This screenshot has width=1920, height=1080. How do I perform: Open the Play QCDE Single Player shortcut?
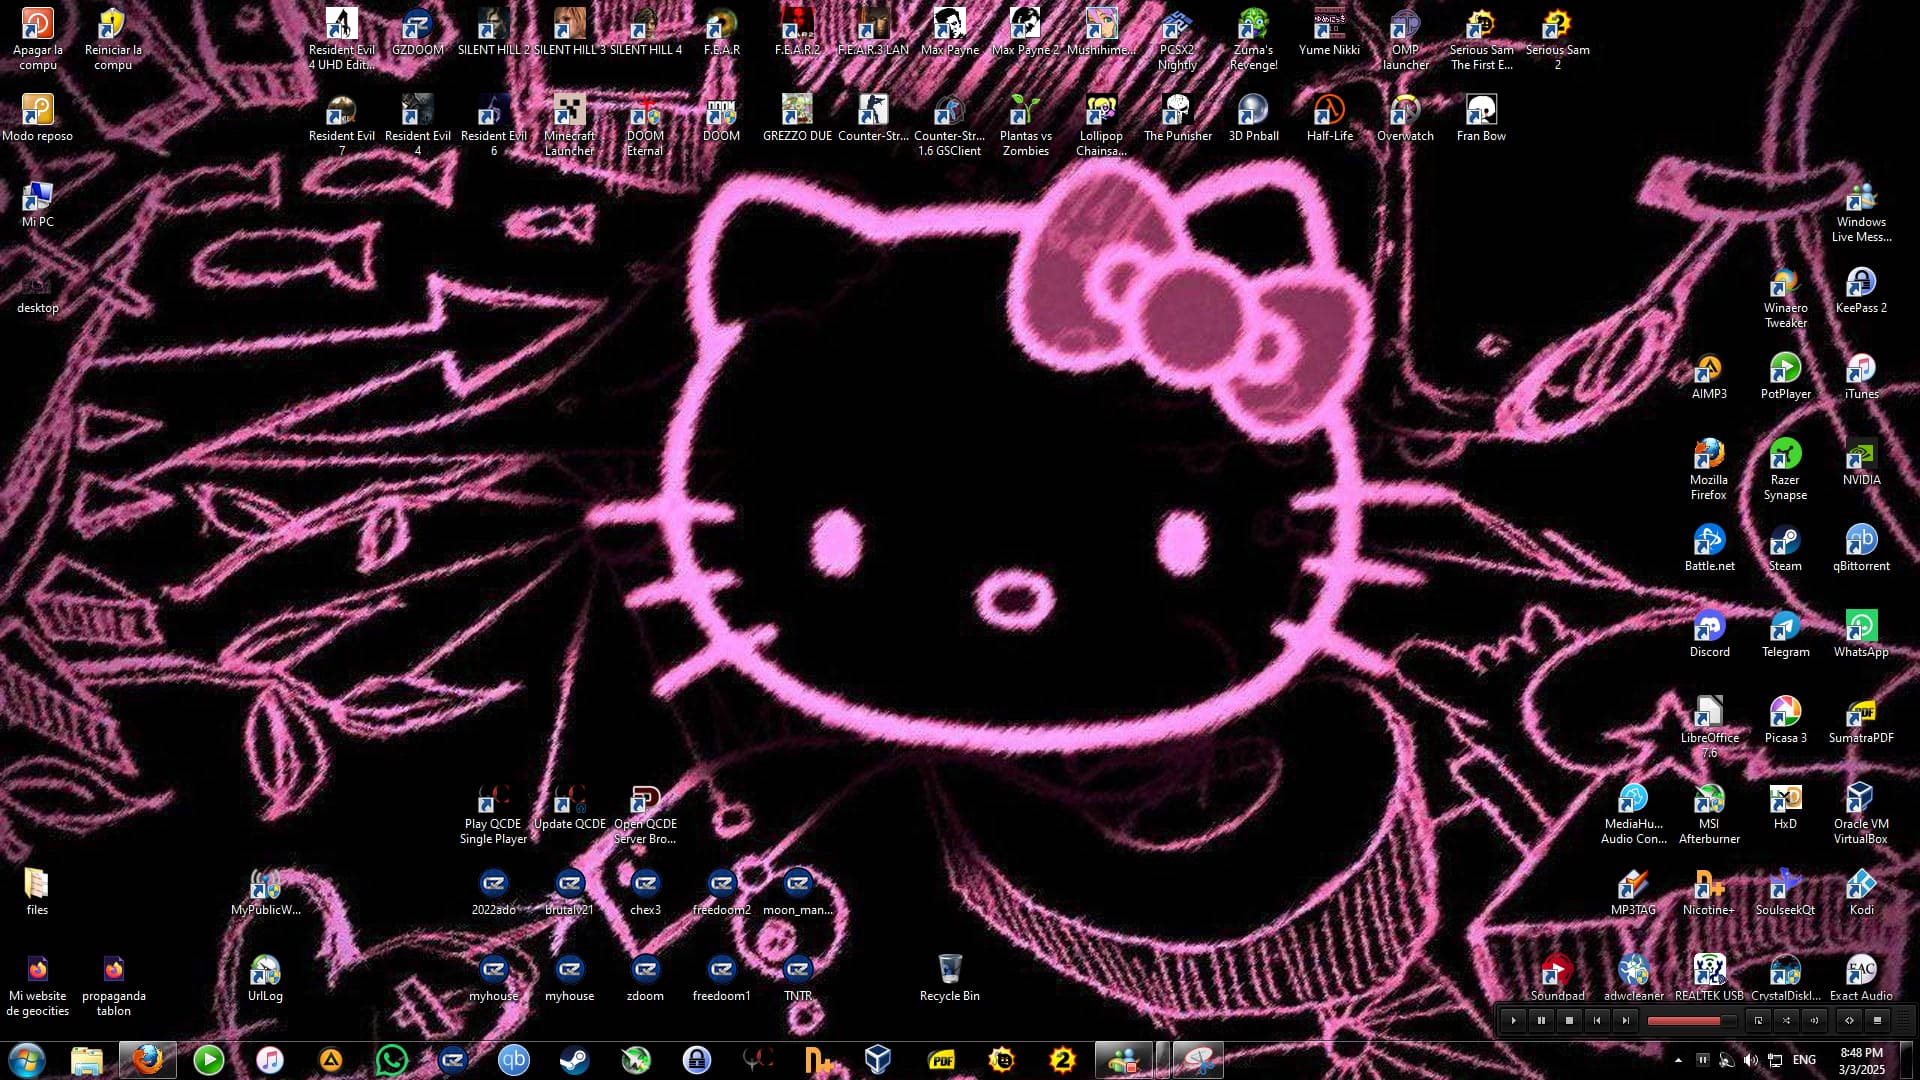click(493, 813)
